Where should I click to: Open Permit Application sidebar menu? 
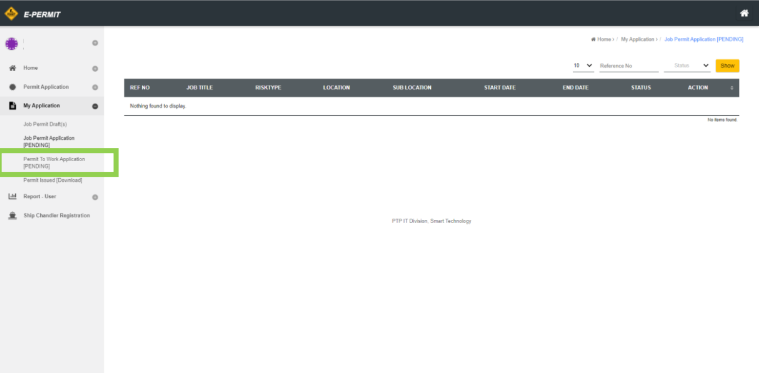(x=46, y=87)
